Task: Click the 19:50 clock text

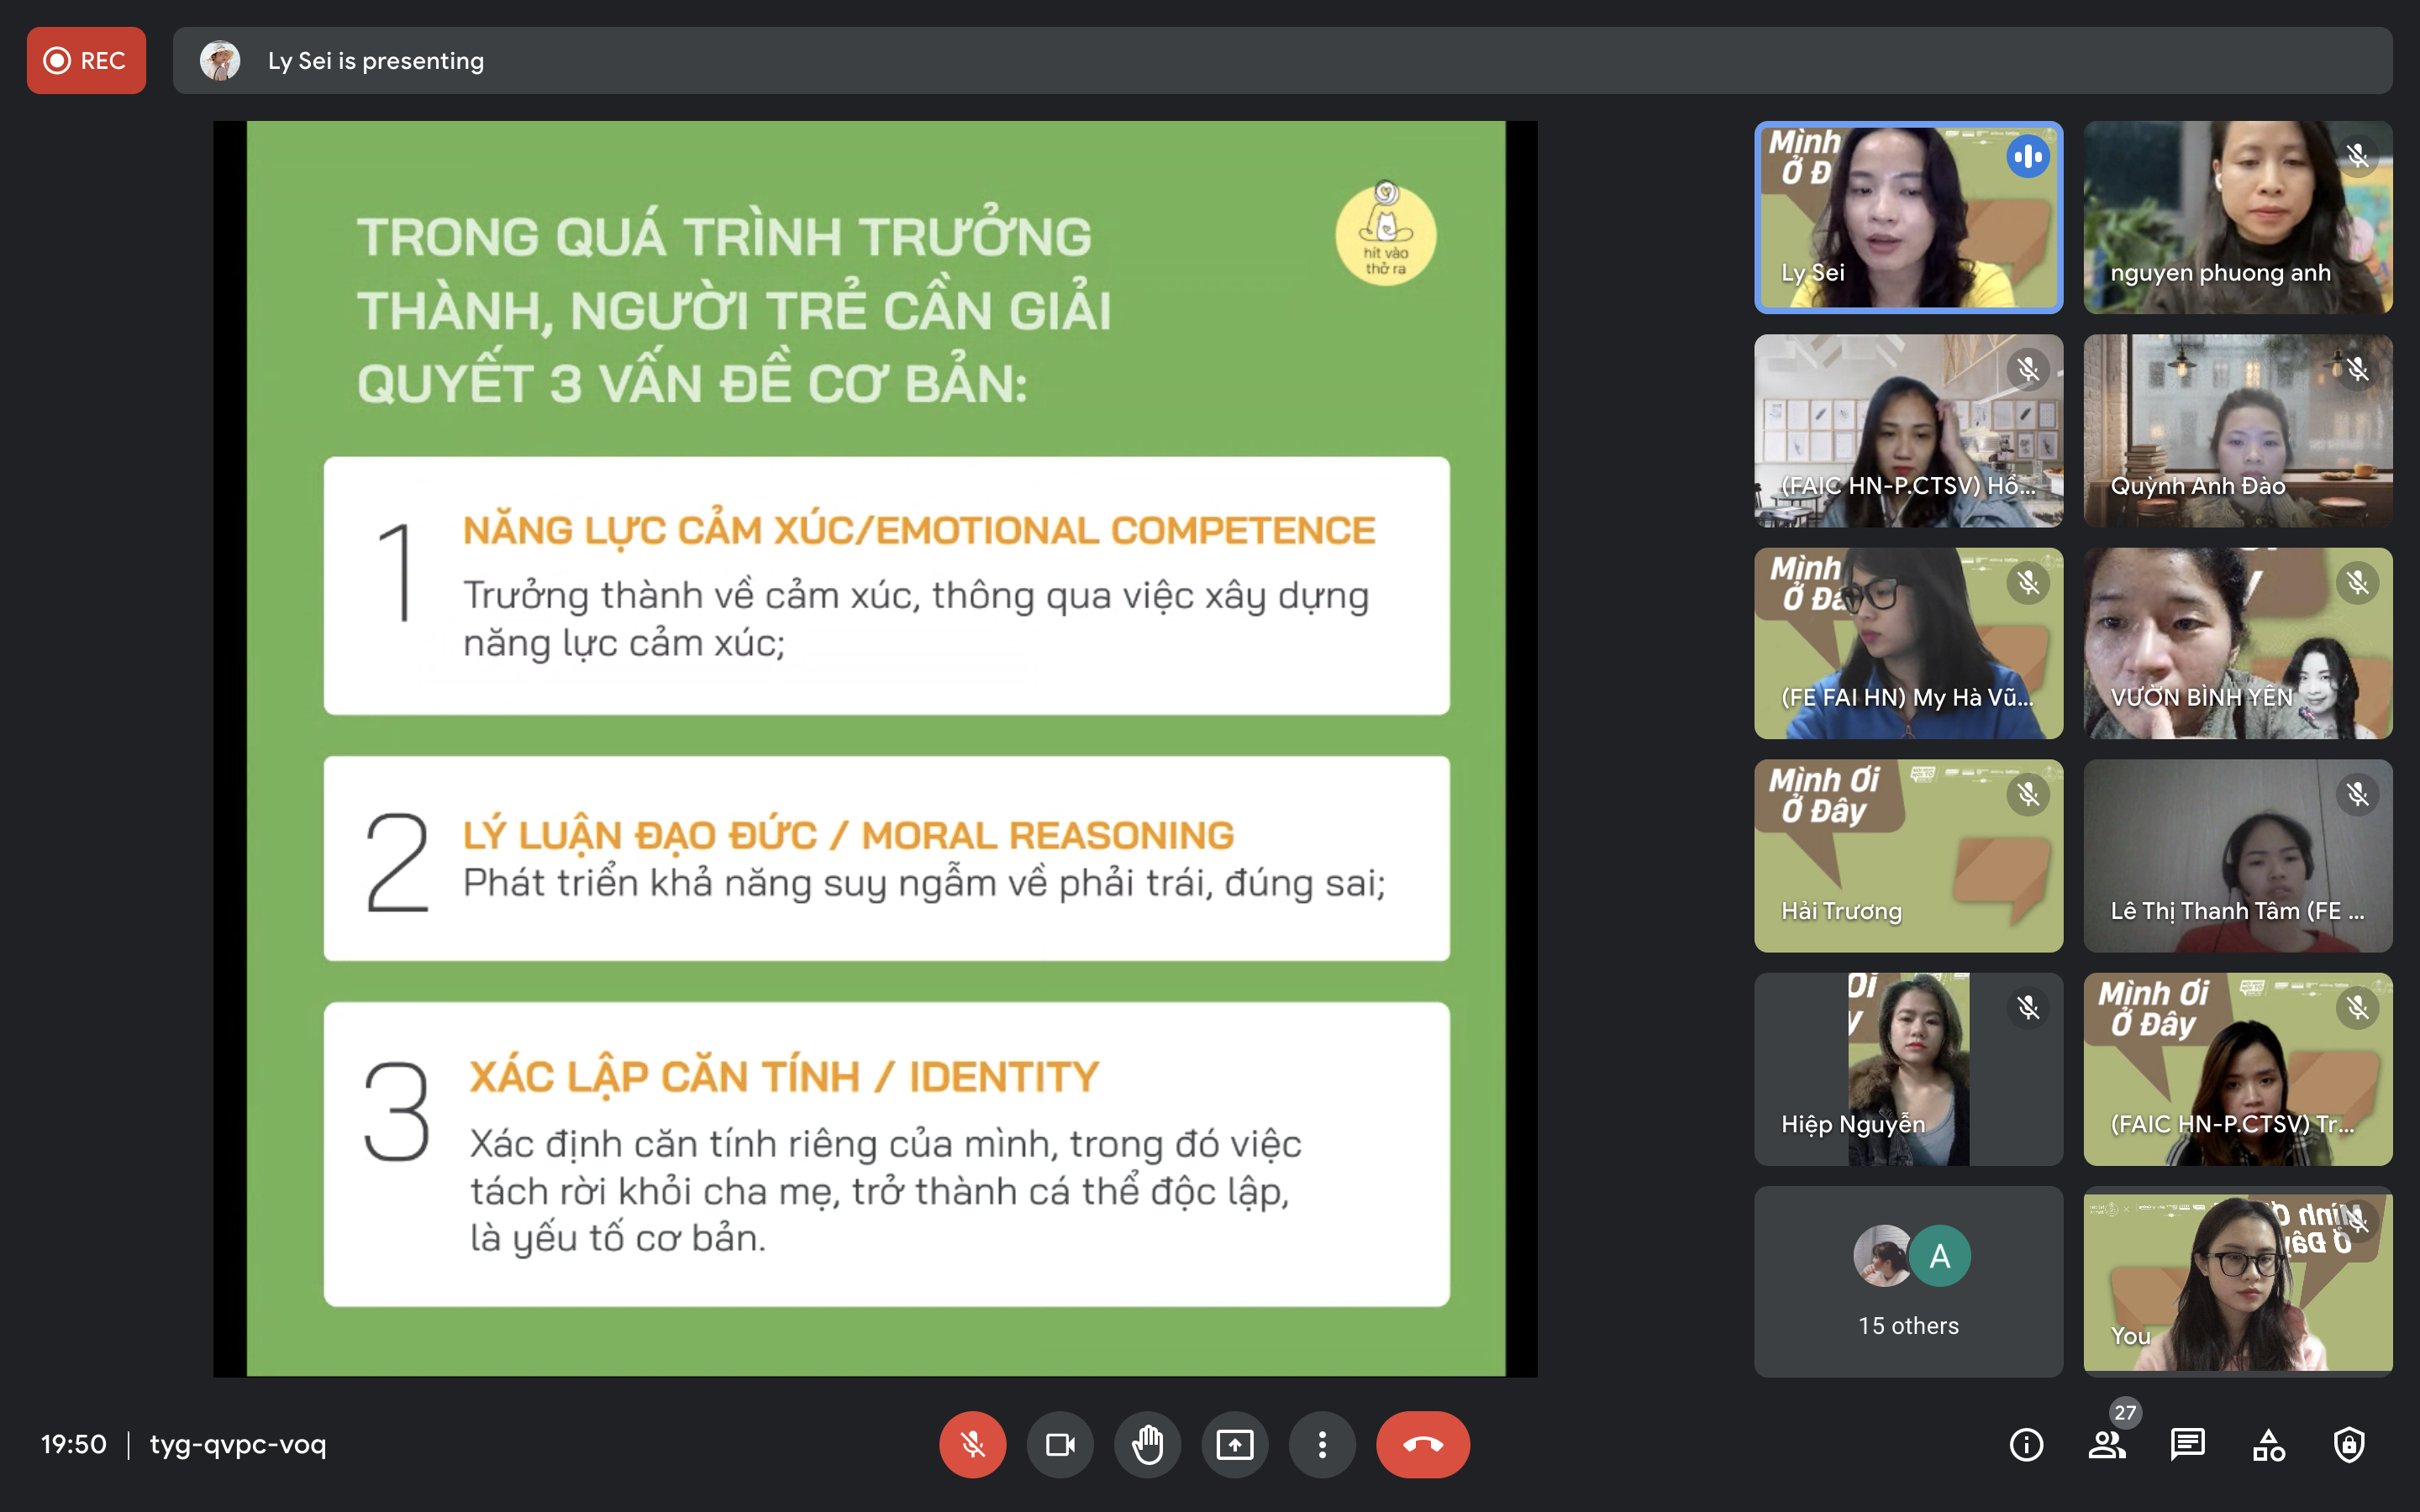Action: pyautogui.click(x=73, y=1444)
